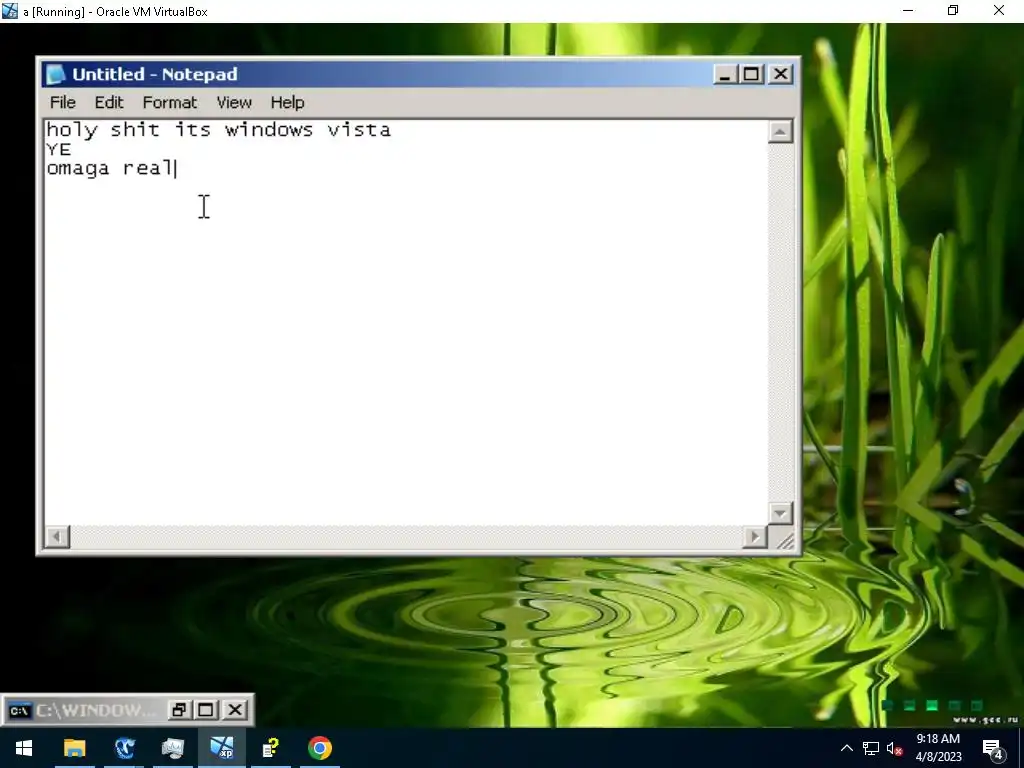The image size is (1024, 768).
Task: Open the Windows Start menu
Action: [24, 748]
